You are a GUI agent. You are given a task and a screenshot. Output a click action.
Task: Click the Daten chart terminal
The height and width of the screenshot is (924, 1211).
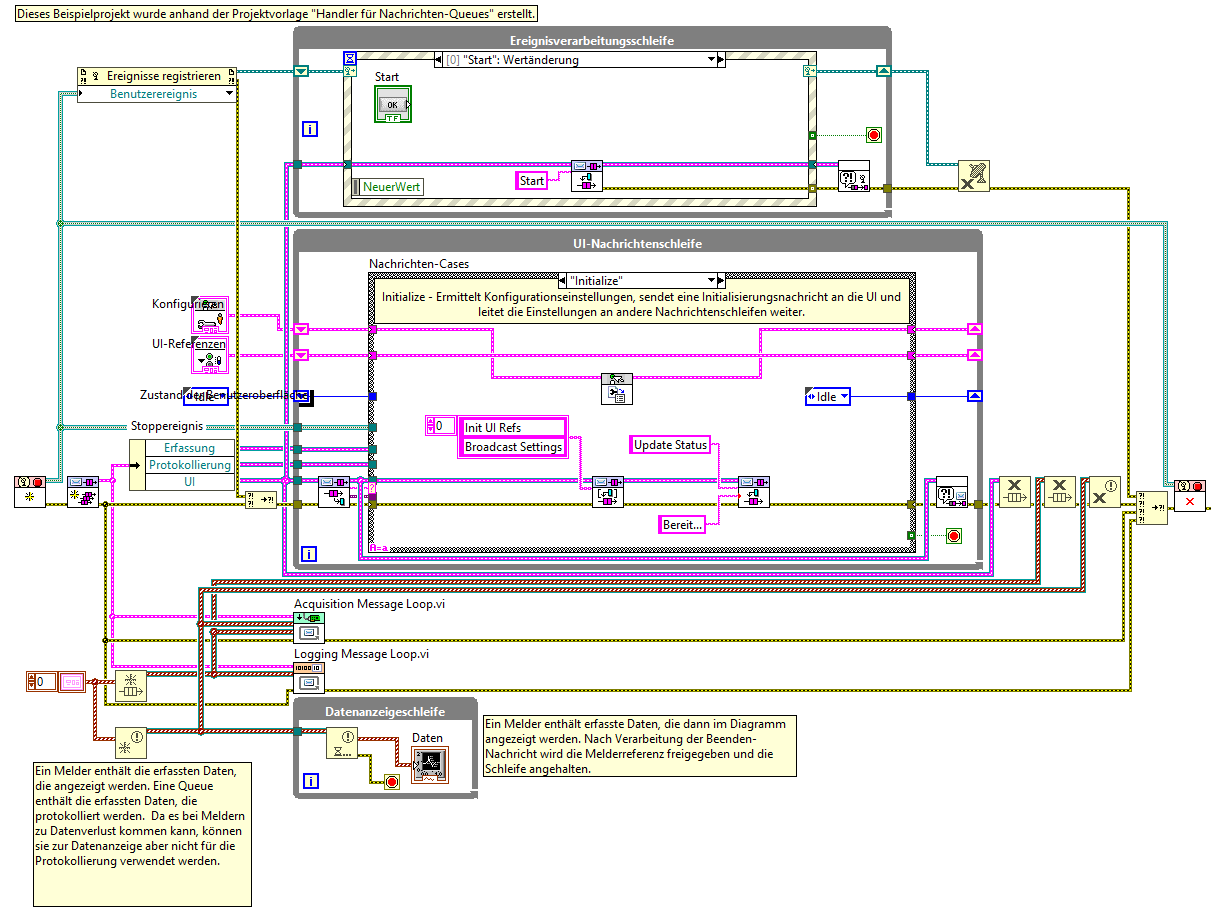(430, 764)
